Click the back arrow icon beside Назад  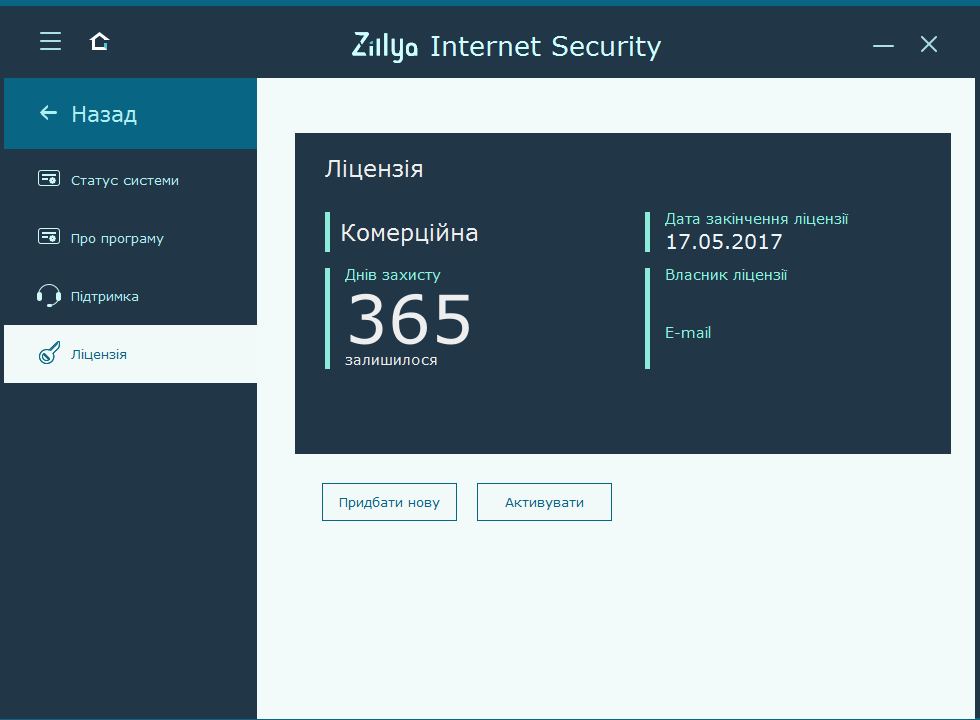click(x=48, y=113)
